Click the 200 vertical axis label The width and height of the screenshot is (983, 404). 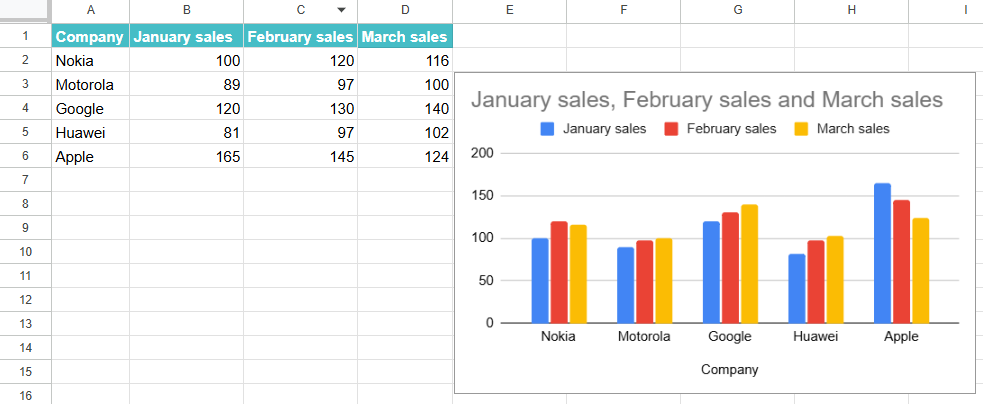[x=482, y=153]
